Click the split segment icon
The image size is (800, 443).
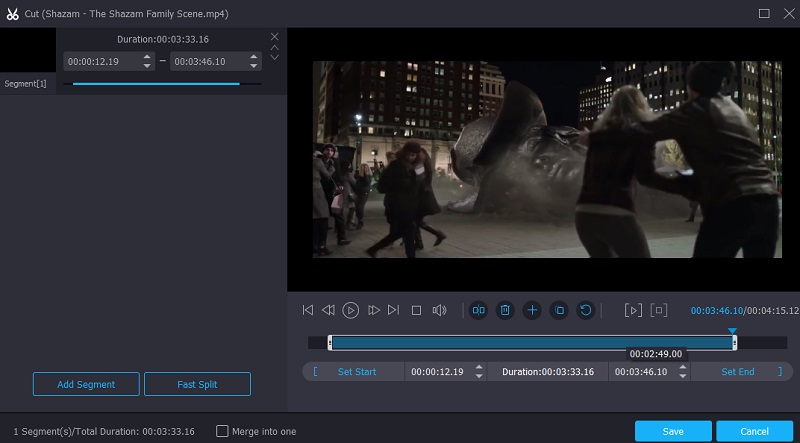click(x=479, y=310)
